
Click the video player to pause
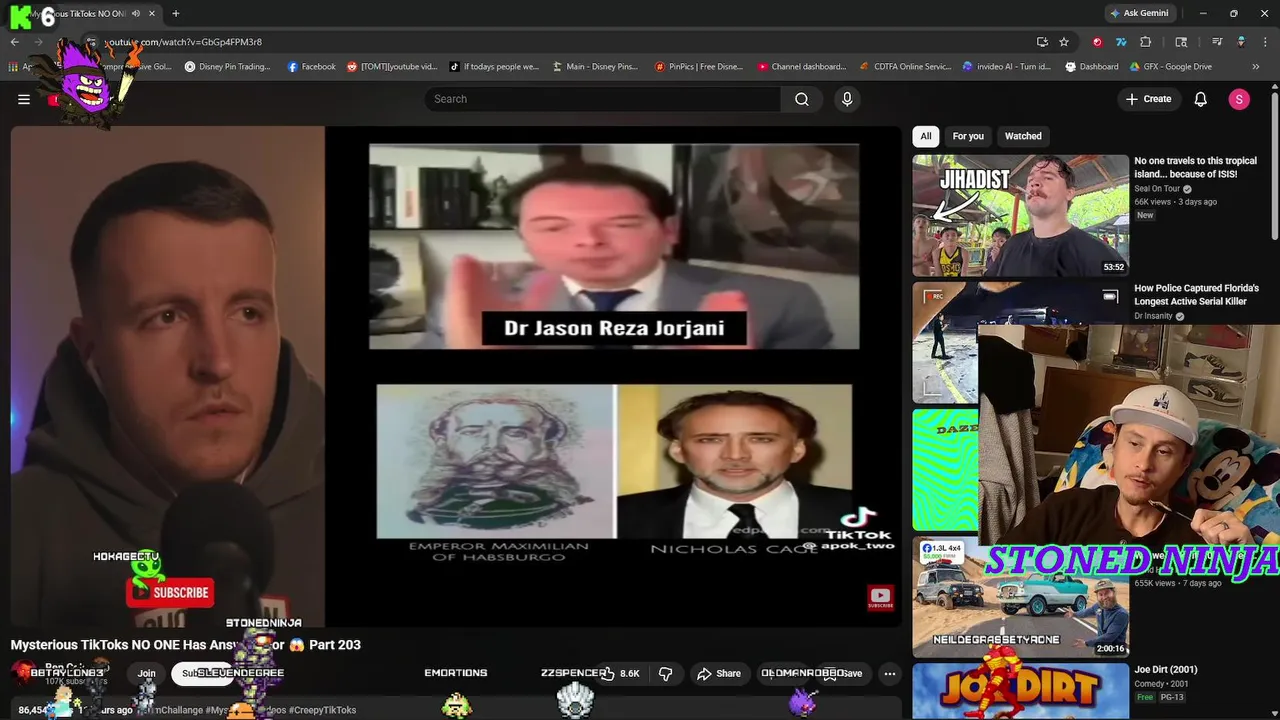(x=455, y=375)
